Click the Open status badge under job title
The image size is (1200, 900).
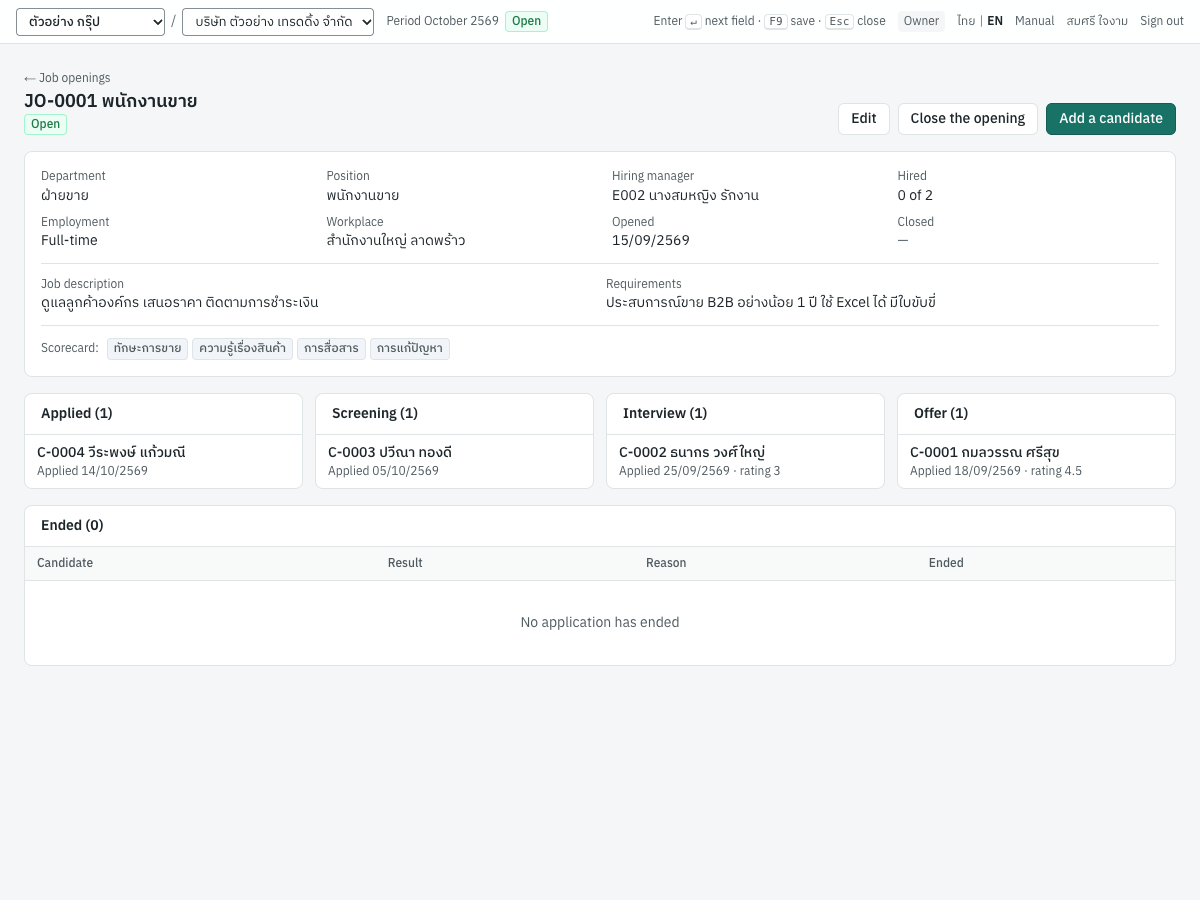[45, 125]
